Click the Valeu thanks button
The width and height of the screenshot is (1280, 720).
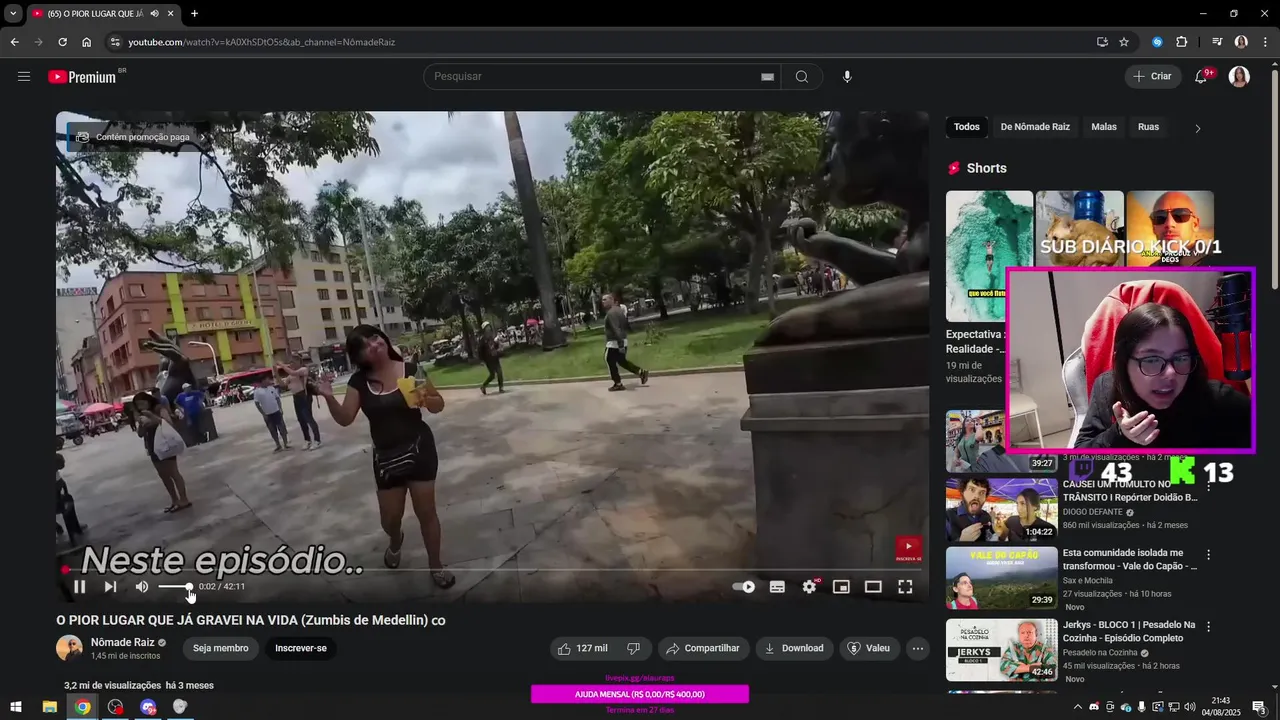869,648
